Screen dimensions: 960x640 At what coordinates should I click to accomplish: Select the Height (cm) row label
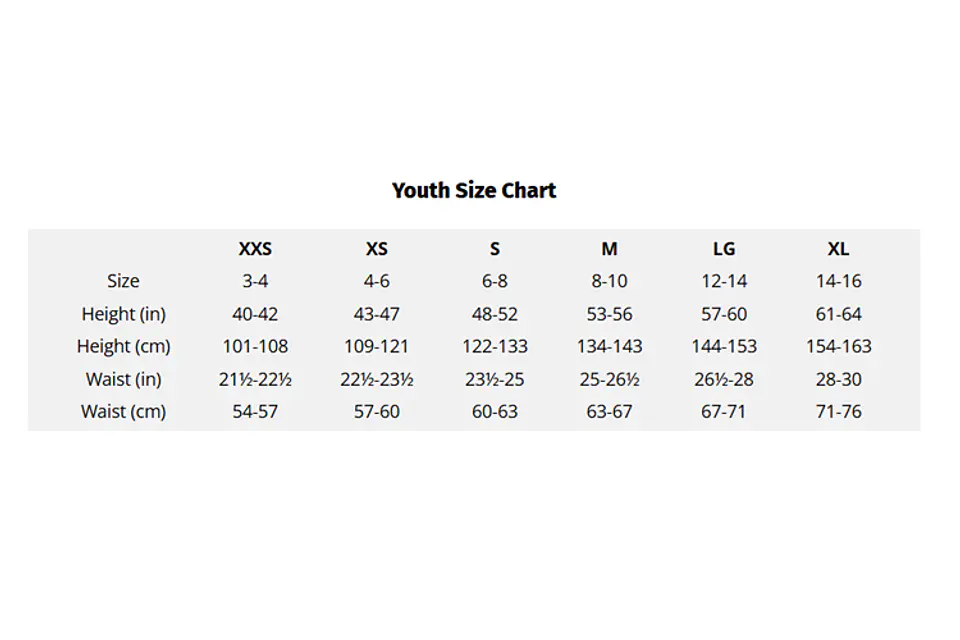[x=123, y=346]
